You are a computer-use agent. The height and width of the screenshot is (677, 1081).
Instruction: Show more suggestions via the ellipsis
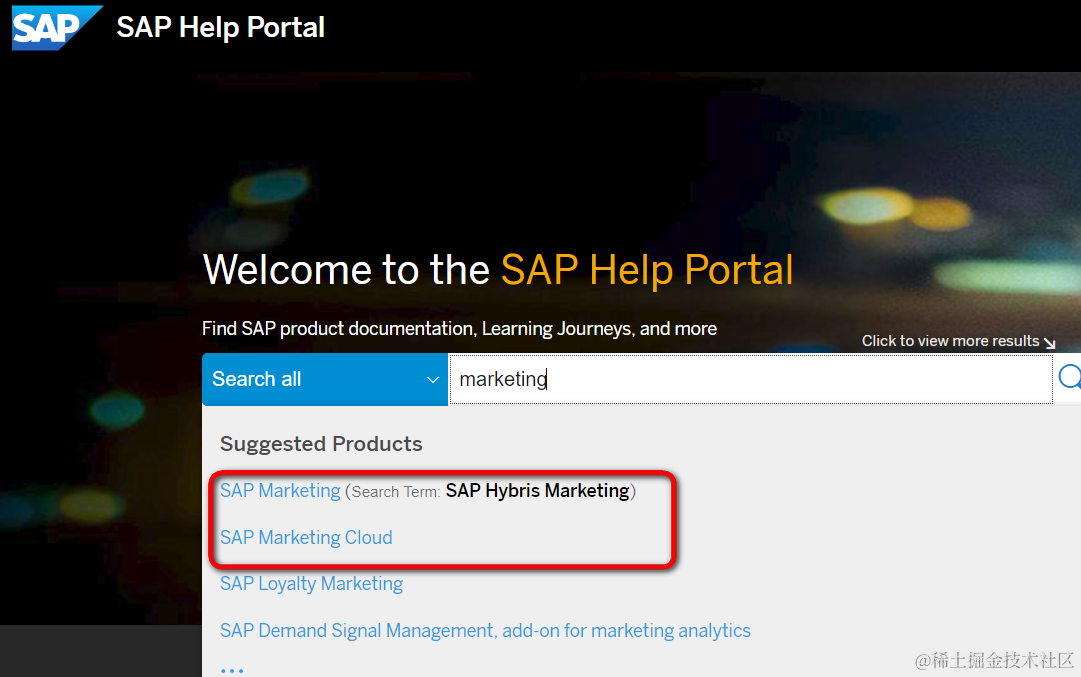[231, 669]
